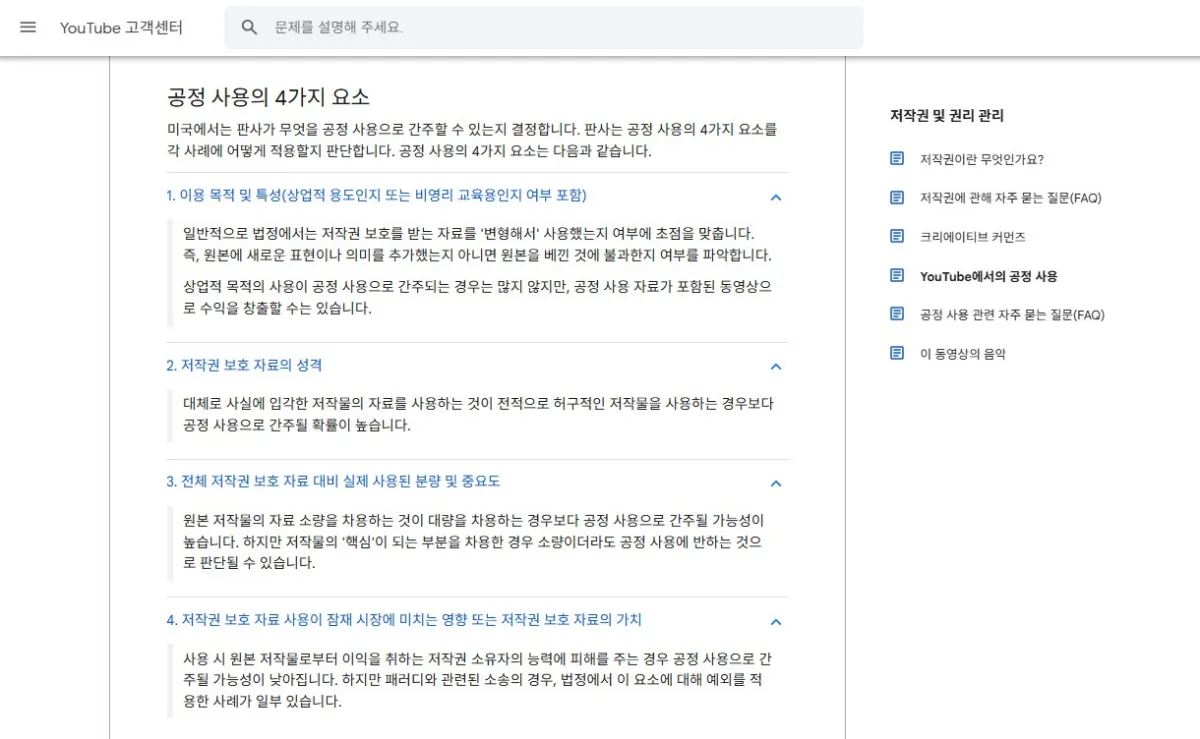1200x739 pixels.
Task: Collapse section '1. 이용 목적 및 특성'
Action: (776, 197)
